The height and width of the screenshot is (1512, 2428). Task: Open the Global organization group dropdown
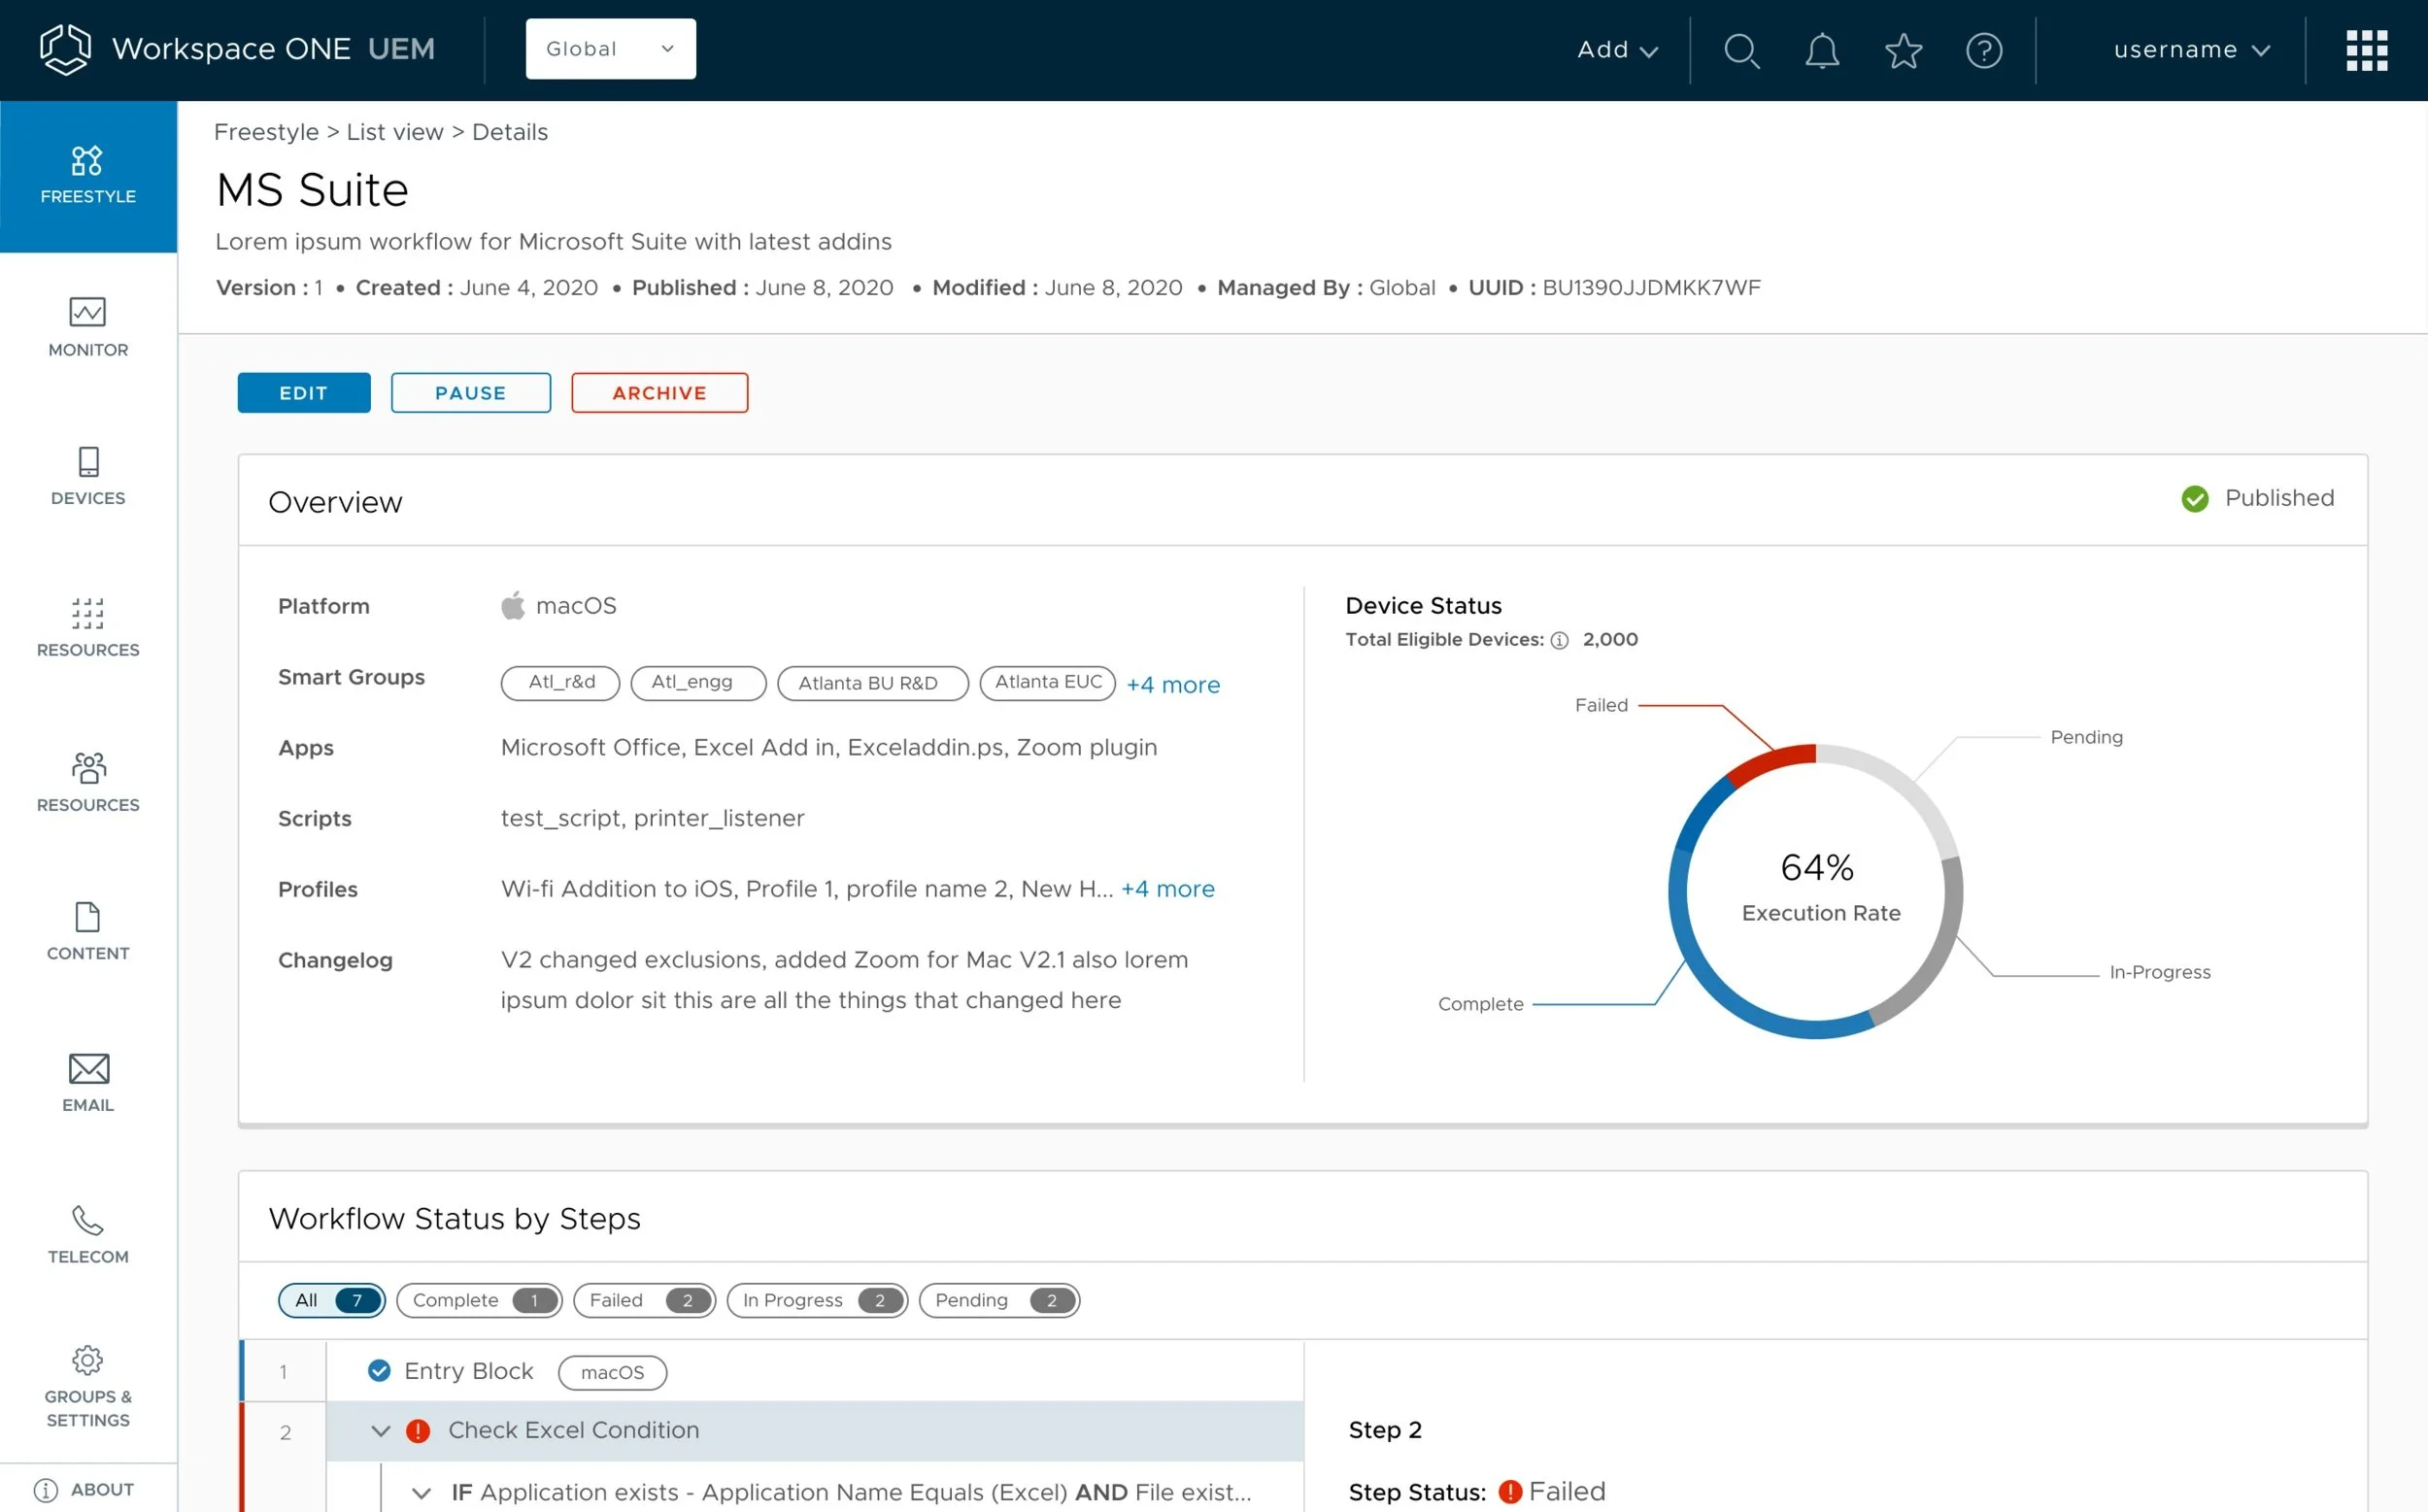click(610, 49)
